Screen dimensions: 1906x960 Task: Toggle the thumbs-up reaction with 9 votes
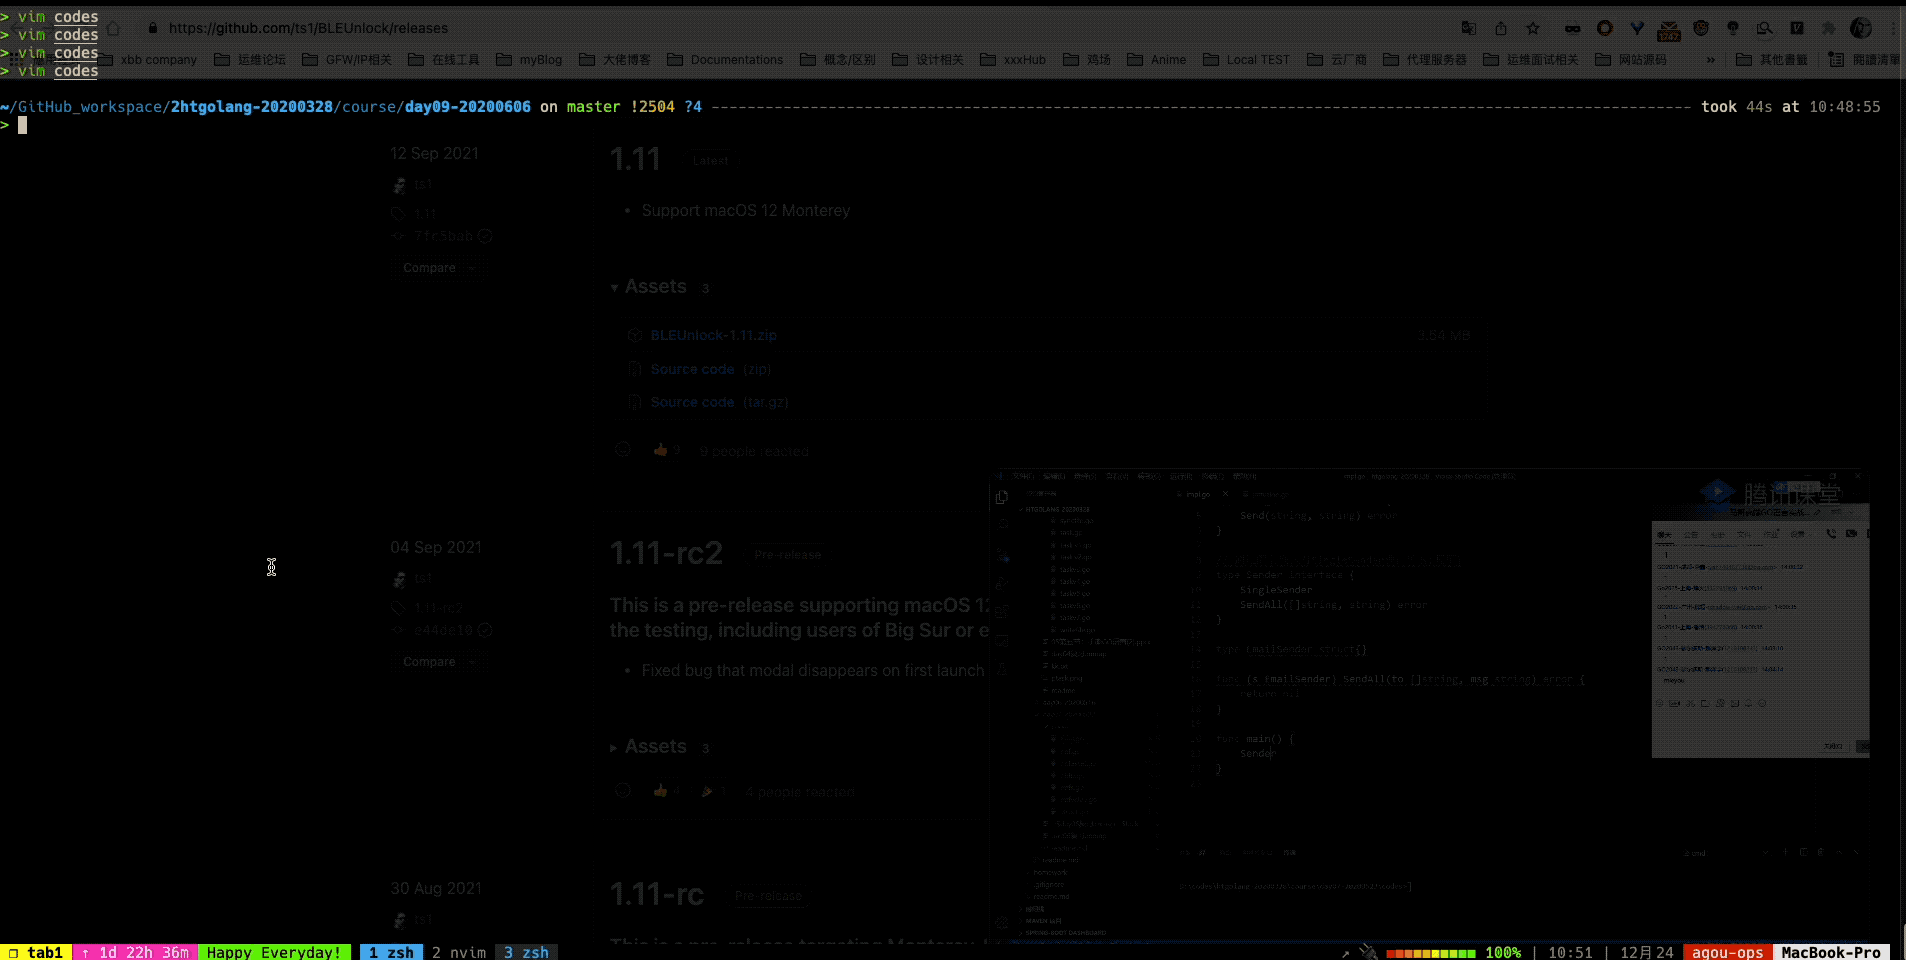pyautogui.click(x=666, y=450)
